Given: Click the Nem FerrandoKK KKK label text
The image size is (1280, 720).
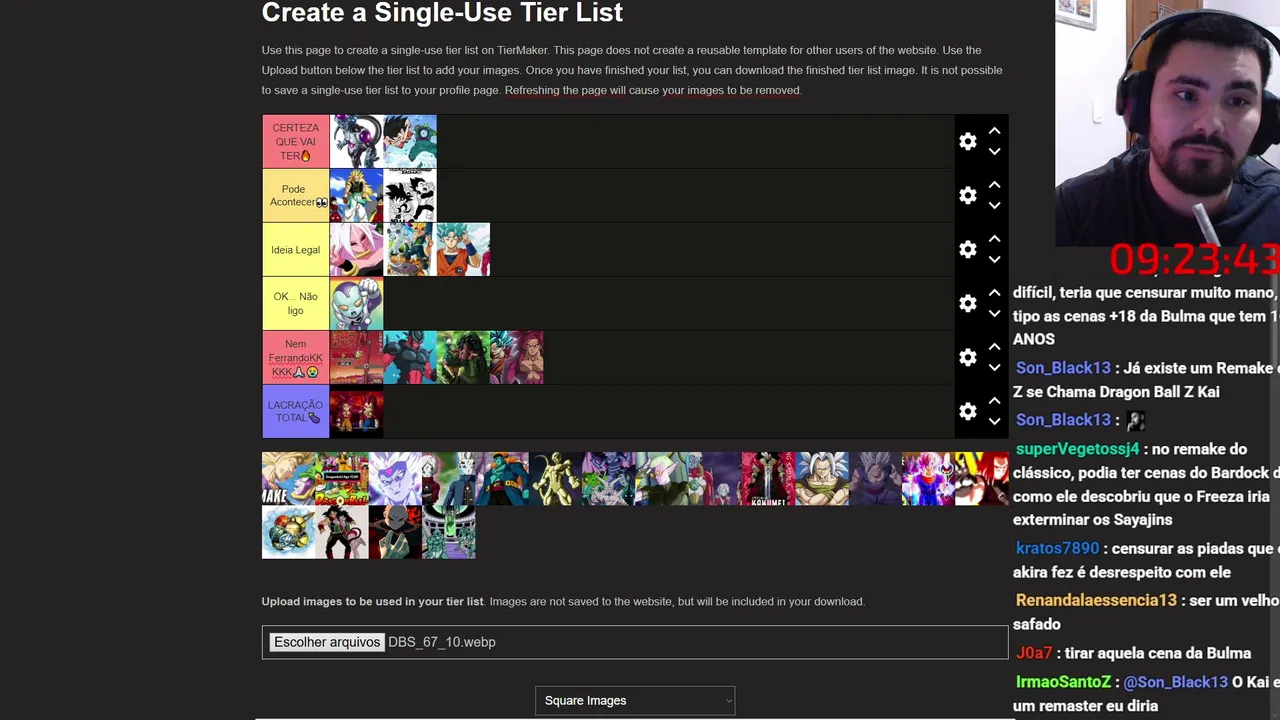Looking at the screenshot, I should pyautogui.click(x=295, y=358).
